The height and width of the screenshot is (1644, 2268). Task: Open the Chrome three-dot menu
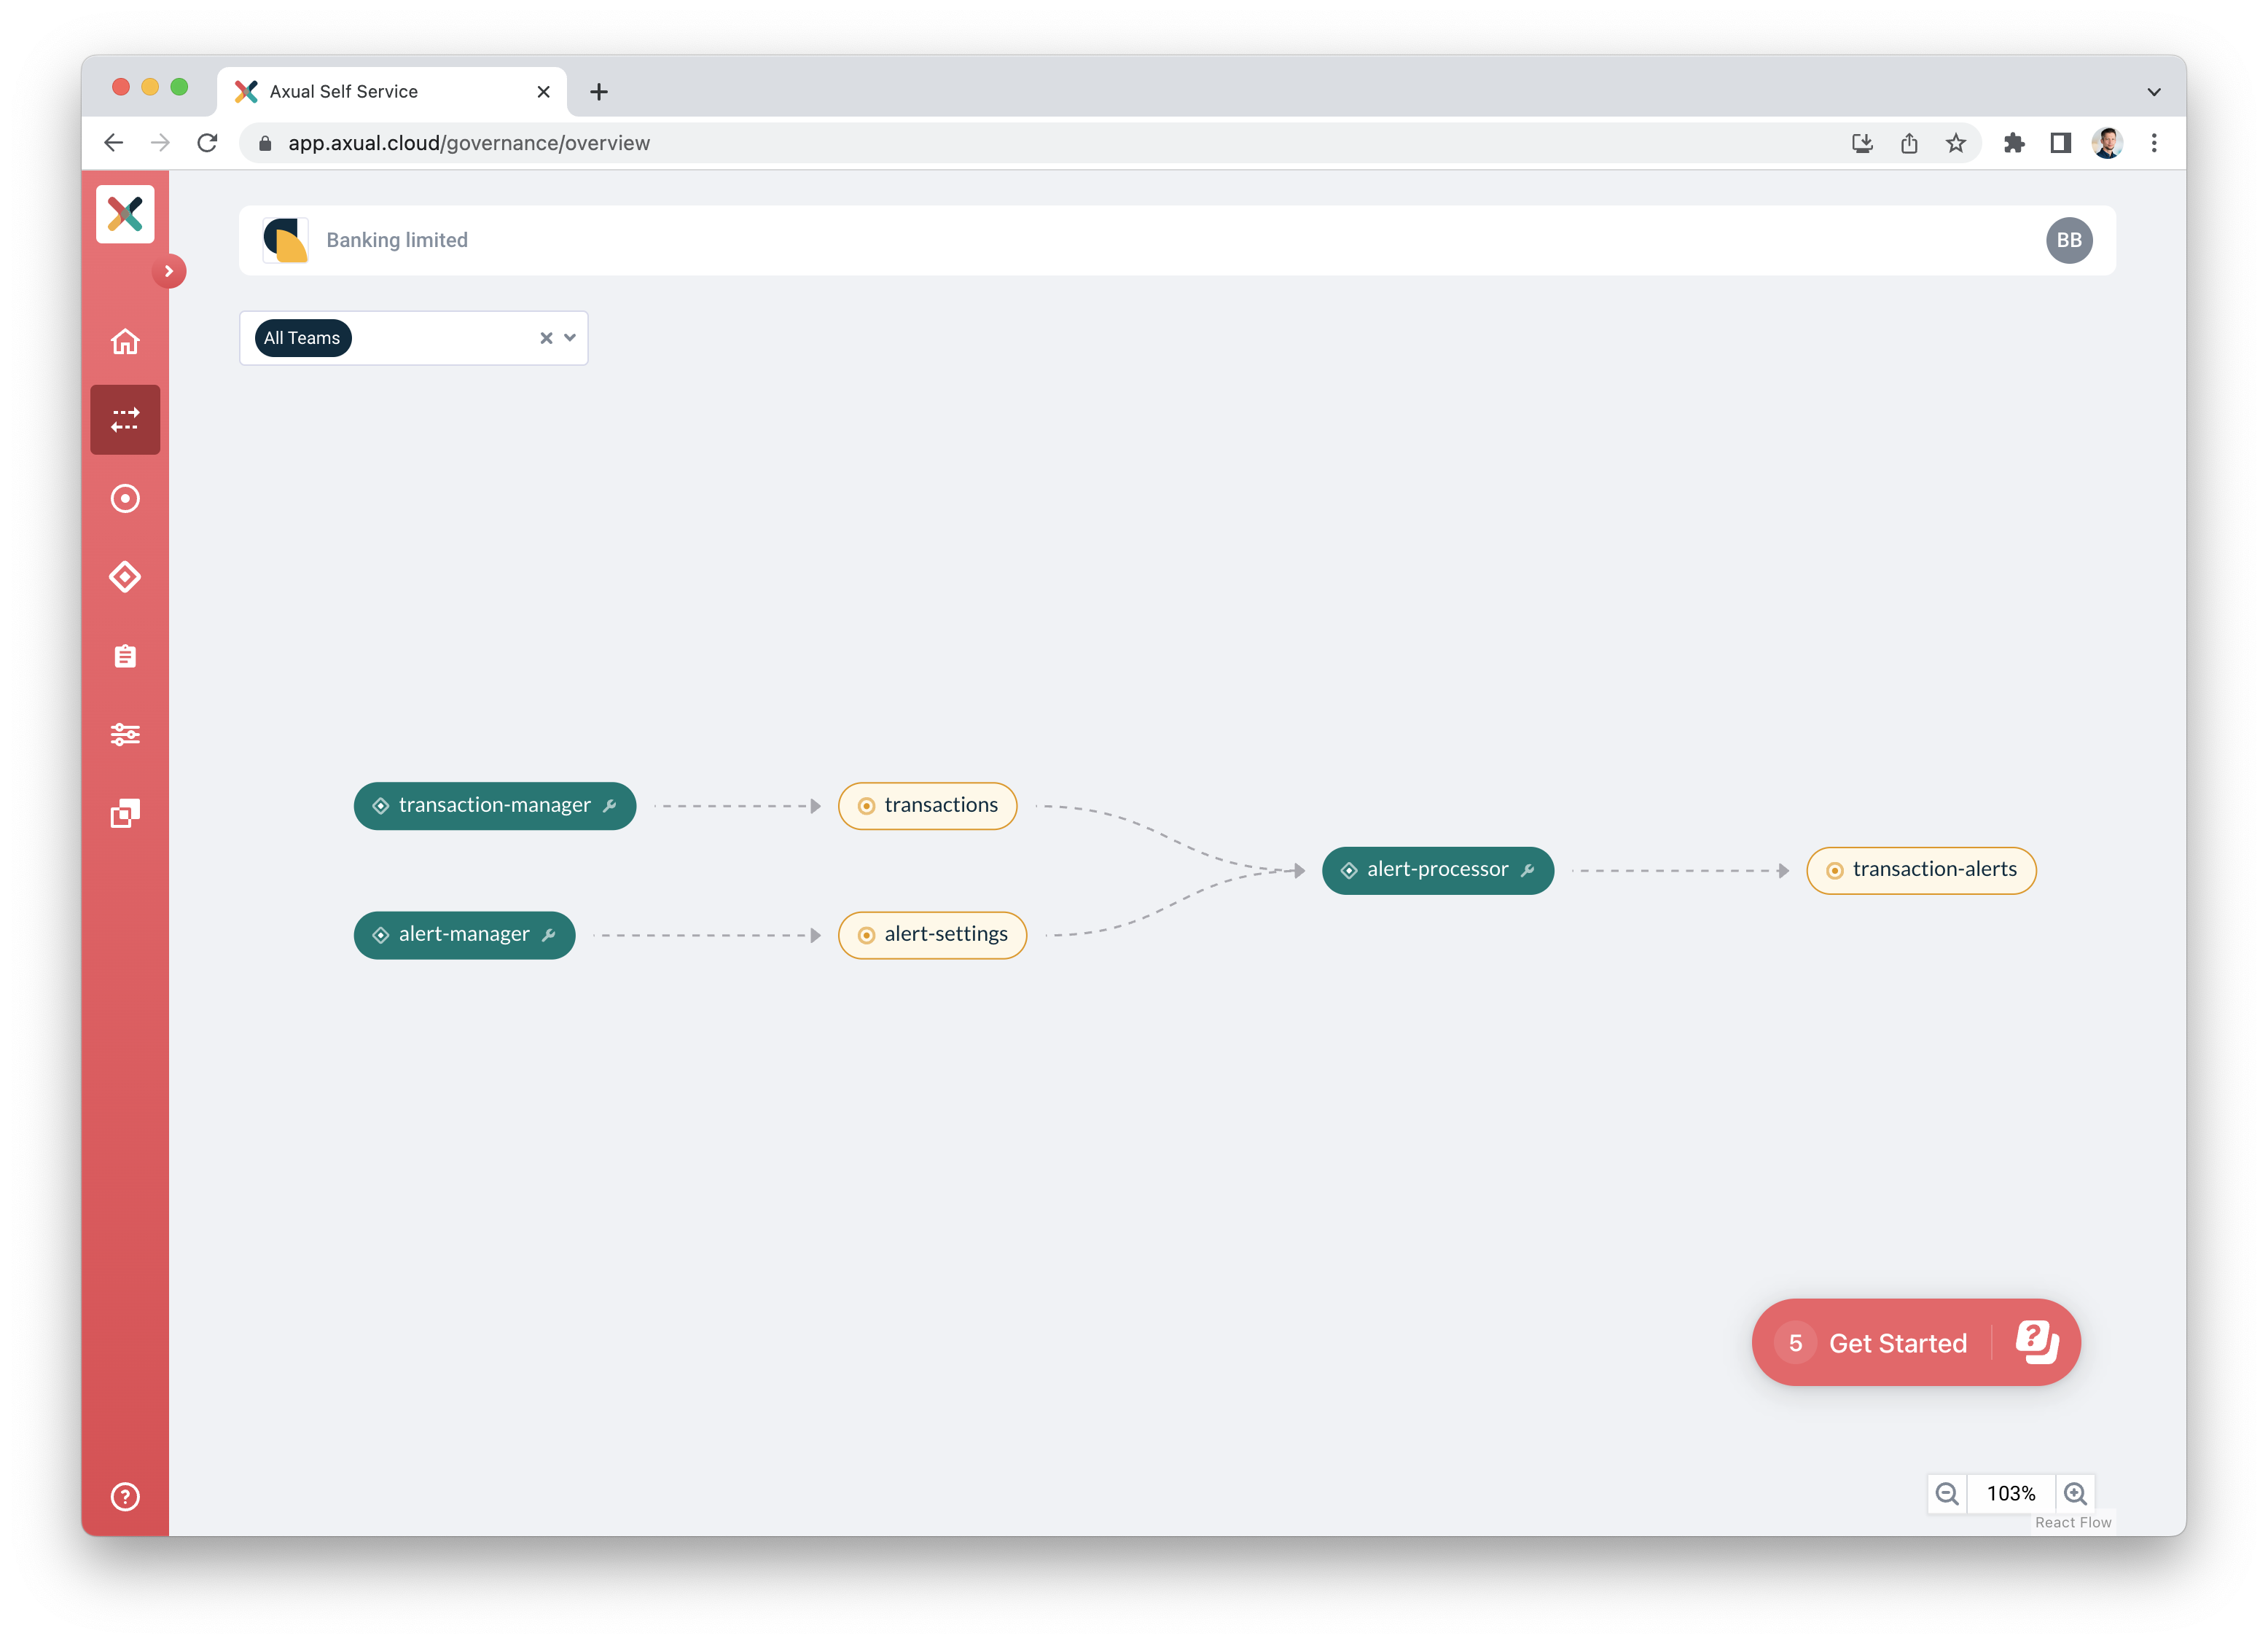pos(2154,143)
